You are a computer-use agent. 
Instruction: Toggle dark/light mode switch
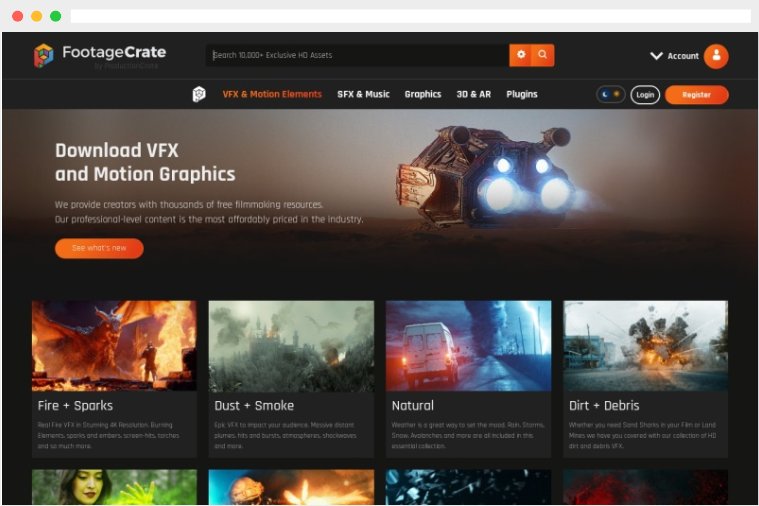click(x=610, y=94)
